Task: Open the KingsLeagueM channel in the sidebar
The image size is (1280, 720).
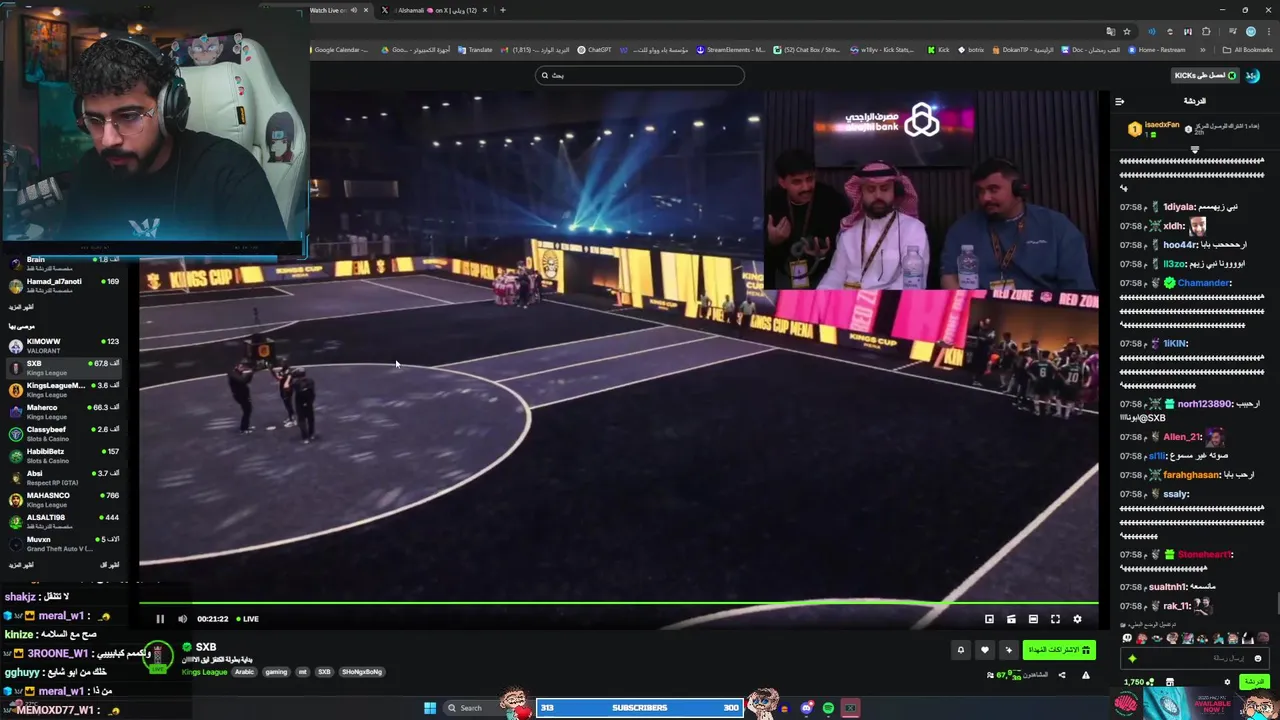Action: click(62, 390)
